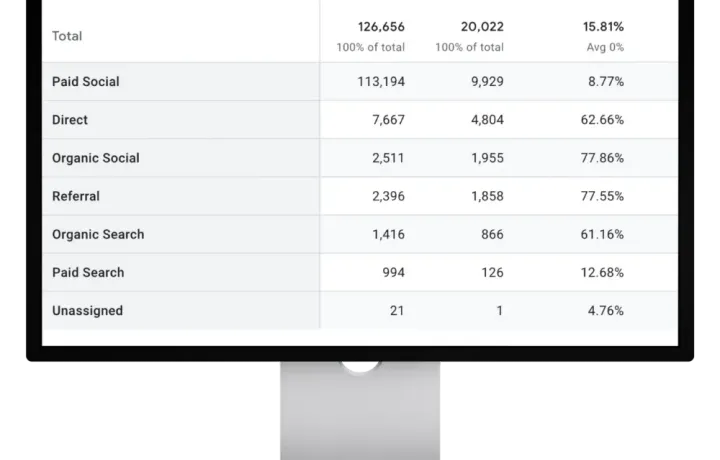This screenshot has height=460, width=720.
Task: Select the Organic Social row label
Action: 96,158
